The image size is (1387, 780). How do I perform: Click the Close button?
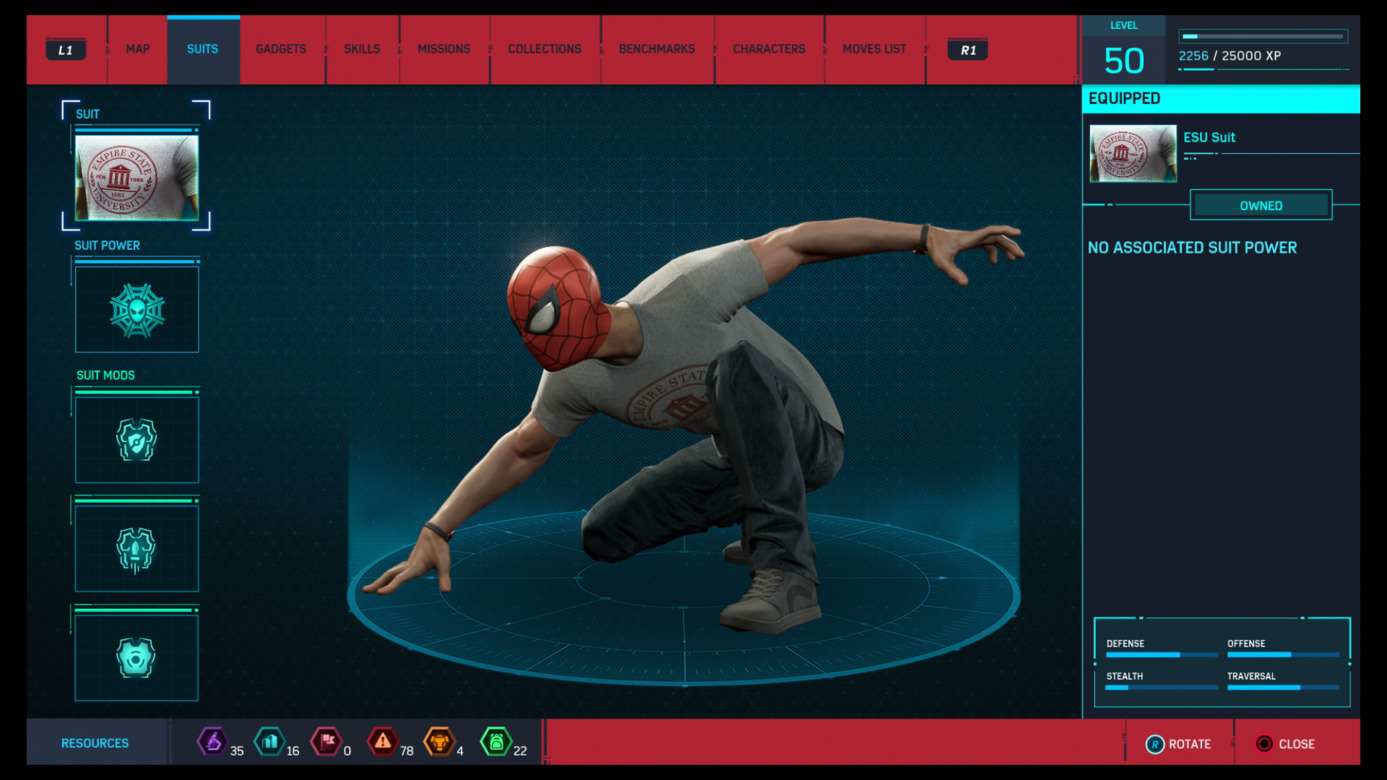pyautogui.click(x=1286, y=744)
